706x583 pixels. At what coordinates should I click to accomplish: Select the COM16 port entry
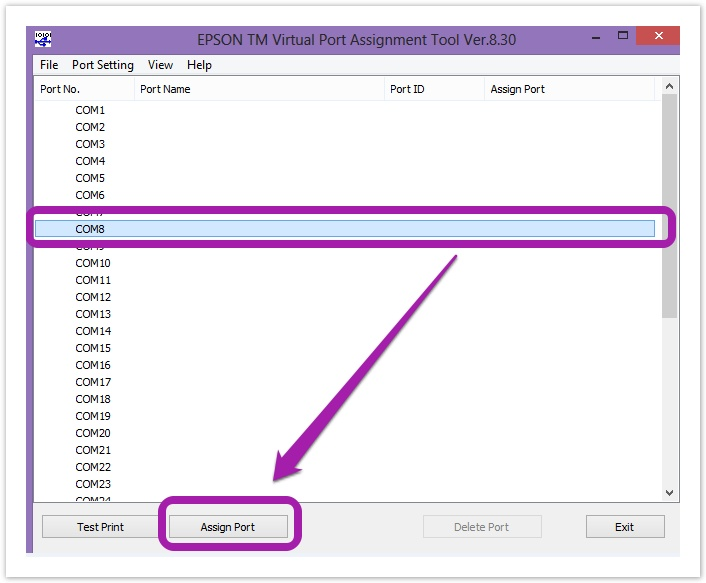[93, 365]
